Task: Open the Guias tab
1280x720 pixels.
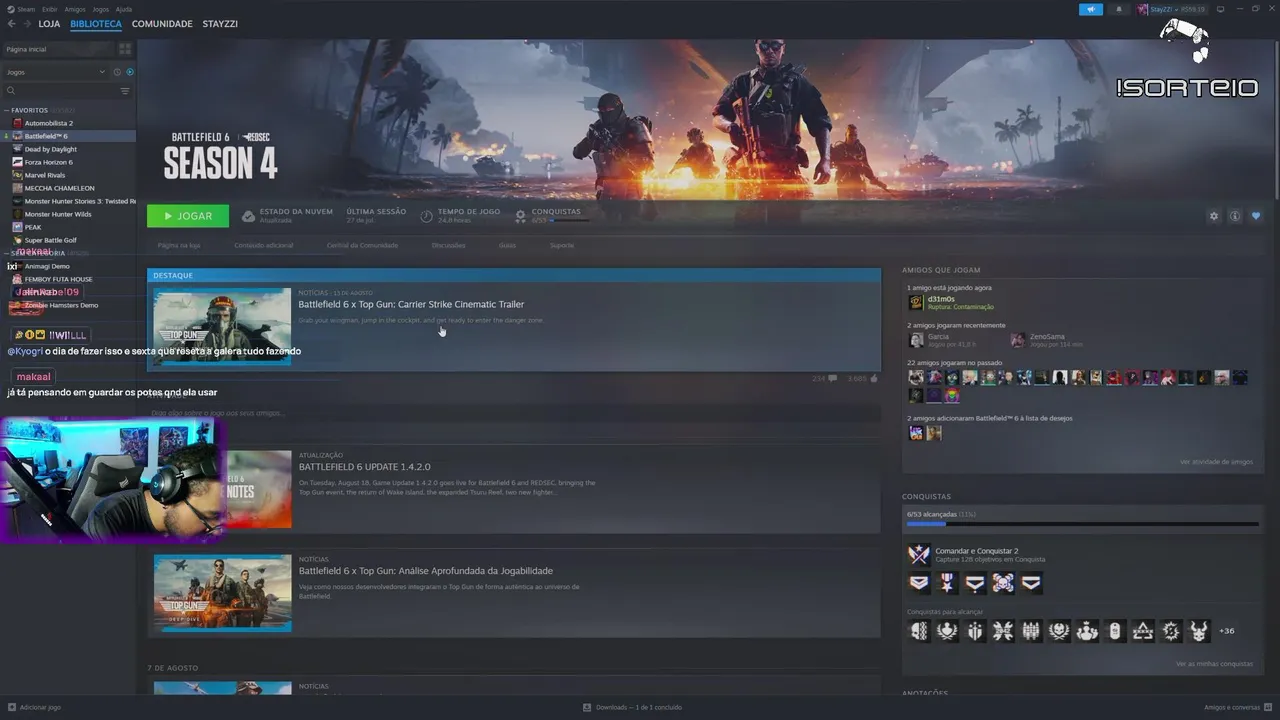Action: [508, 245]
